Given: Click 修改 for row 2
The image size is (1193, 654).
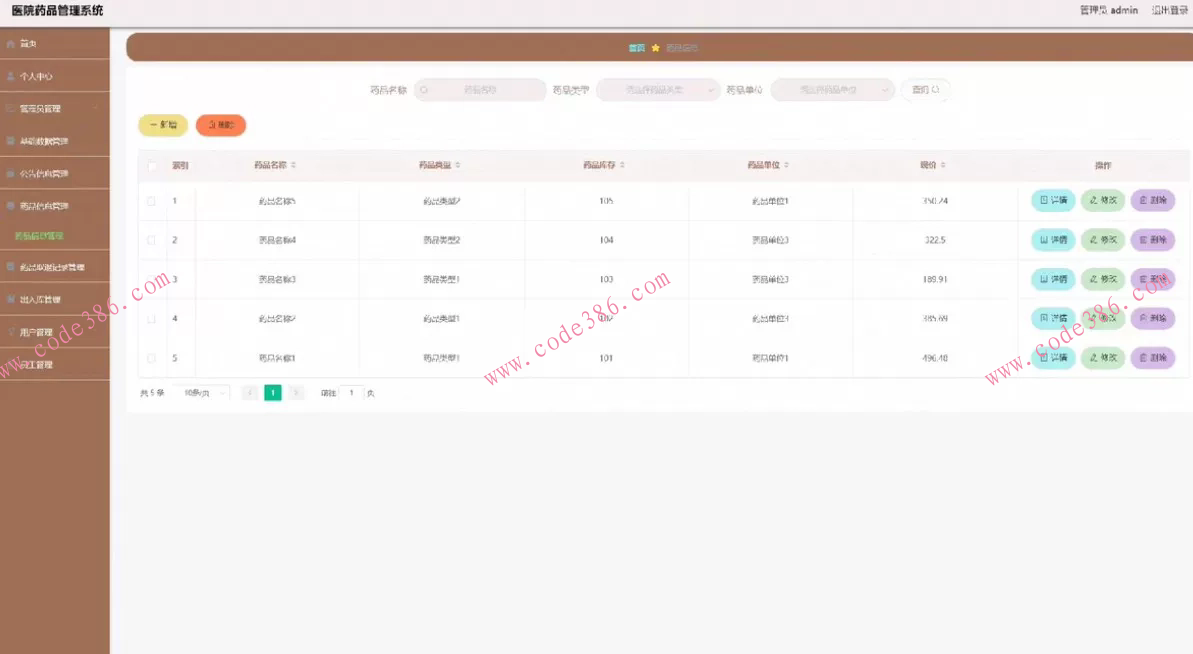Looking at the screenshot, I should (x=1102, y=240).
